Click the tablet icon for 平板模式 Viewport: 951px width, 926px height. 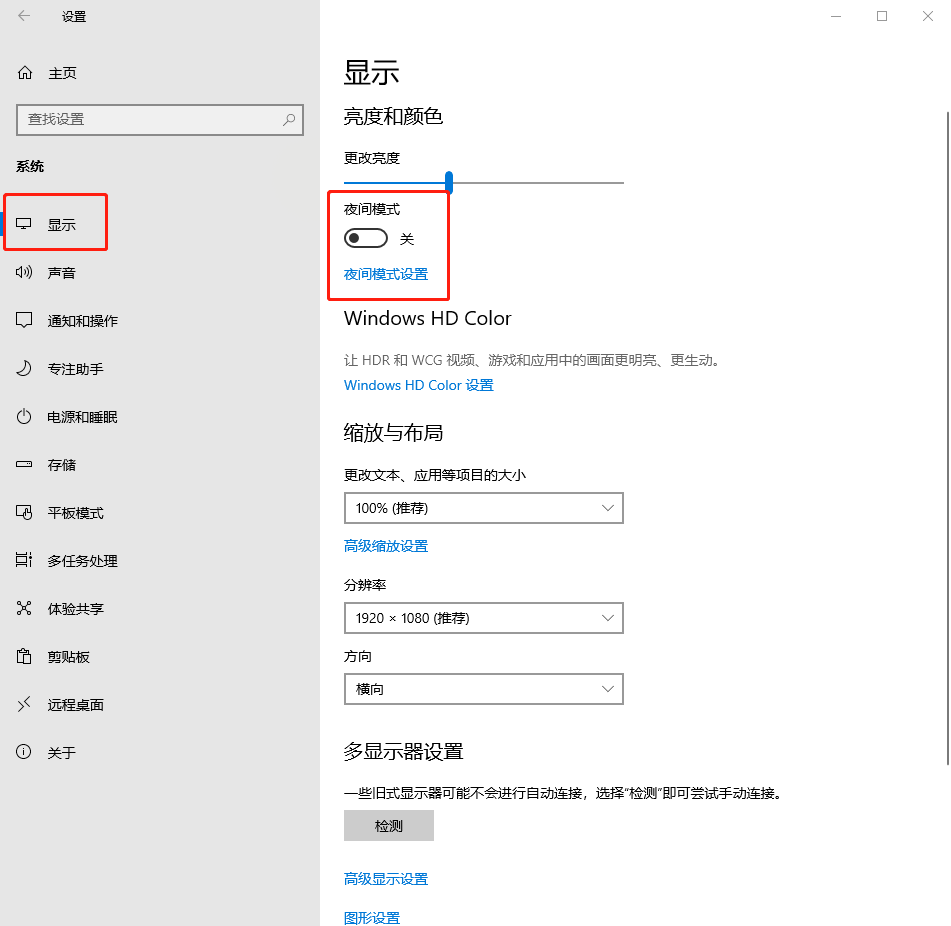[x=24, y=512]
